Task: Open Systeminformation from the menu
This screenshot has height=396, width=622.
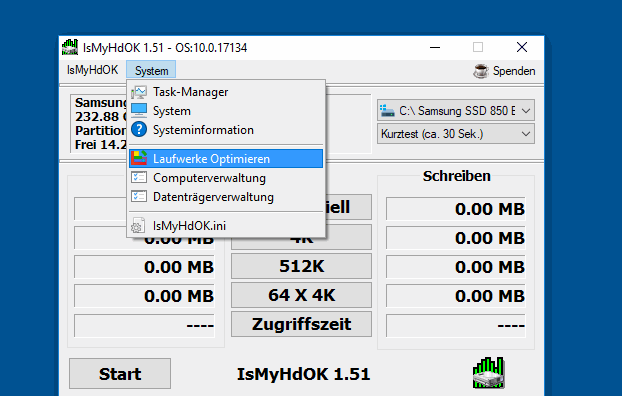Action: (x=226, y=130)
